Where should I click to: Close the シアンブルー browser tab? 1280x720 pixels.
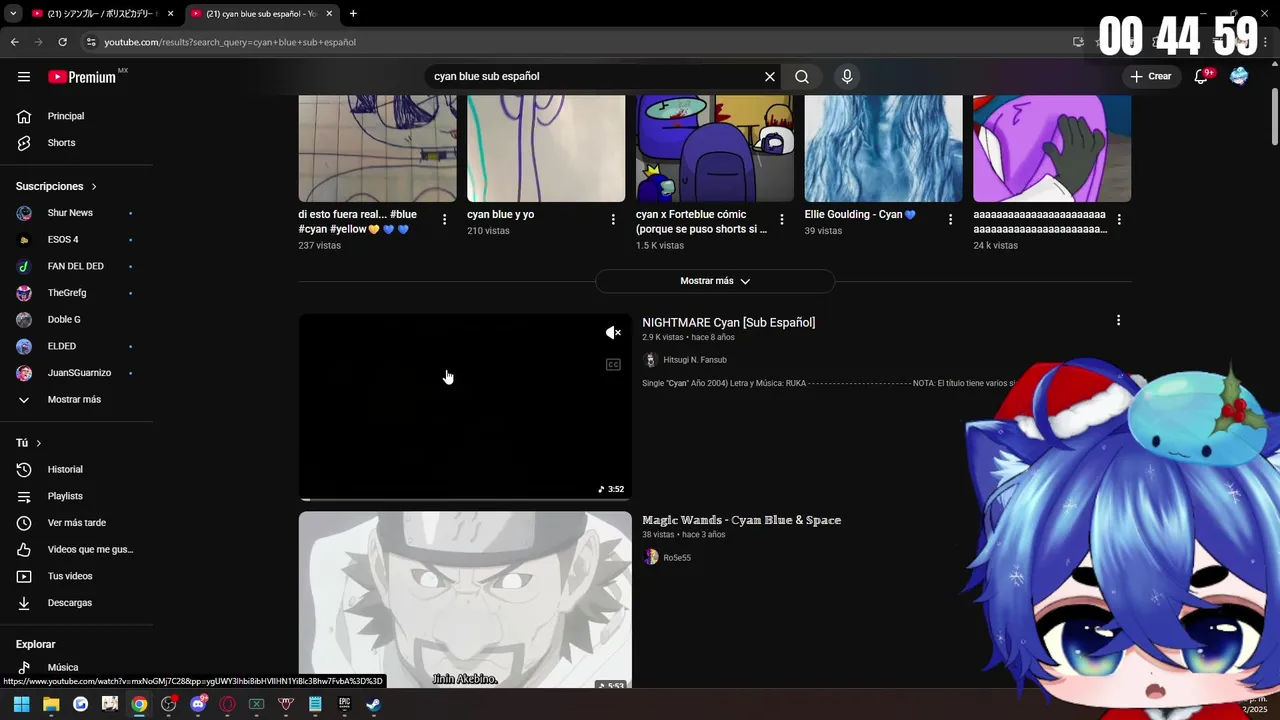coord(171,14)
